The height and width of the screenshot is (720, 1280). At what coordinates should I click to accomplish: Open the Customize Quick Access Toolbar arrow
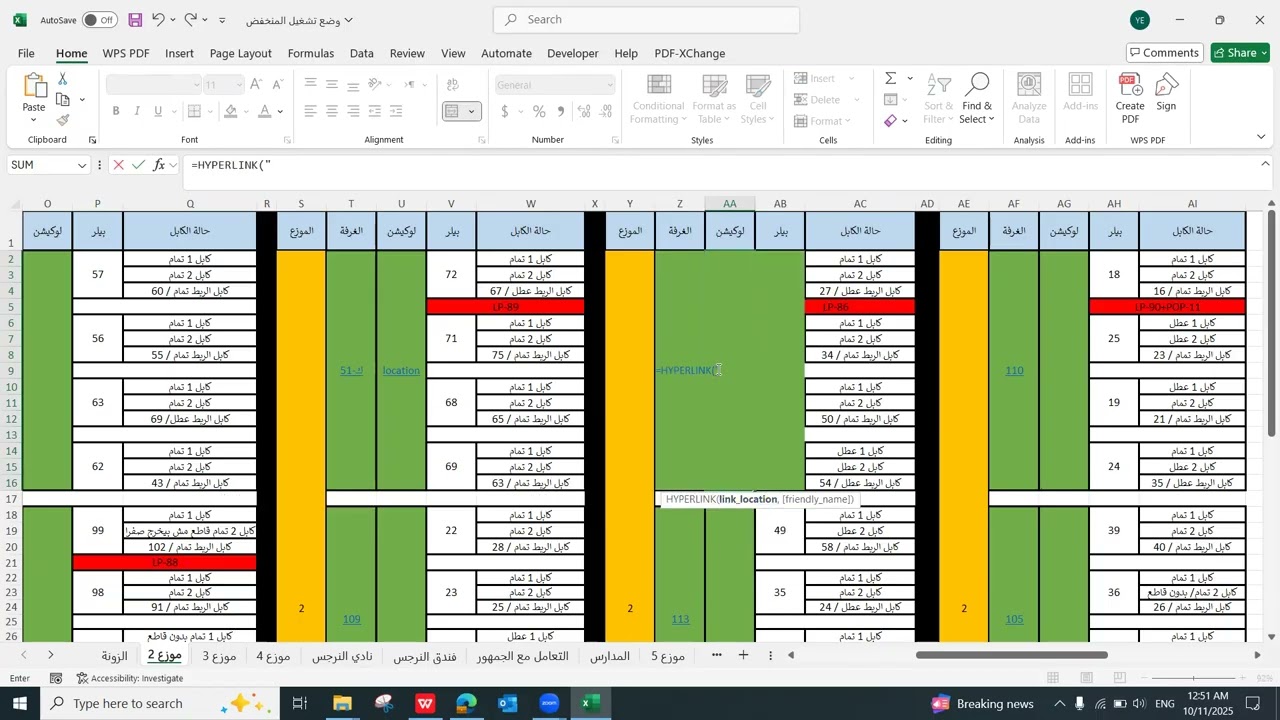(222, 20)
